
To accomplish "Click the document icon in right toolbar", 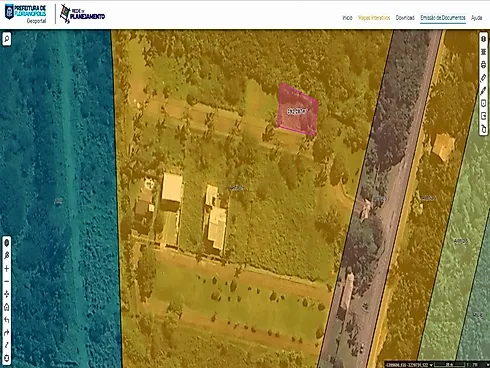I will pyautogui.click(x=483, y=103).
